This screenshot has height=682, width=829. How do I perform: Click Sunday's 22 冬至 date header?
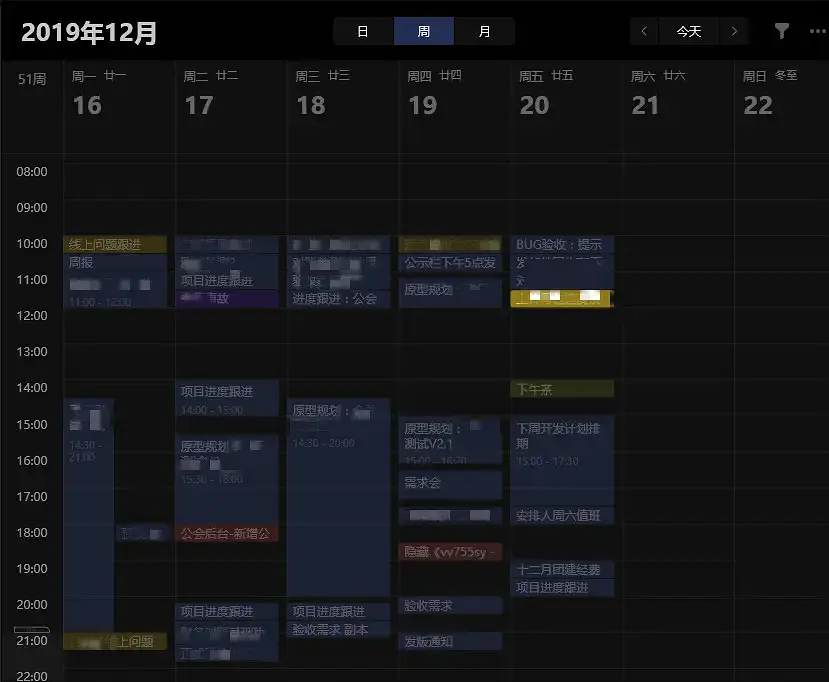tap(758, 104)
